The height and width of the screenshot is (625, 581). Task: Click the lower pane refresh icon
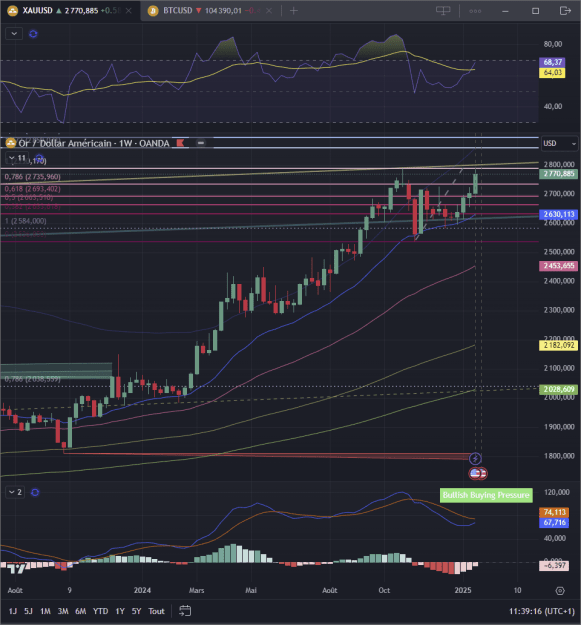[35, 492]
